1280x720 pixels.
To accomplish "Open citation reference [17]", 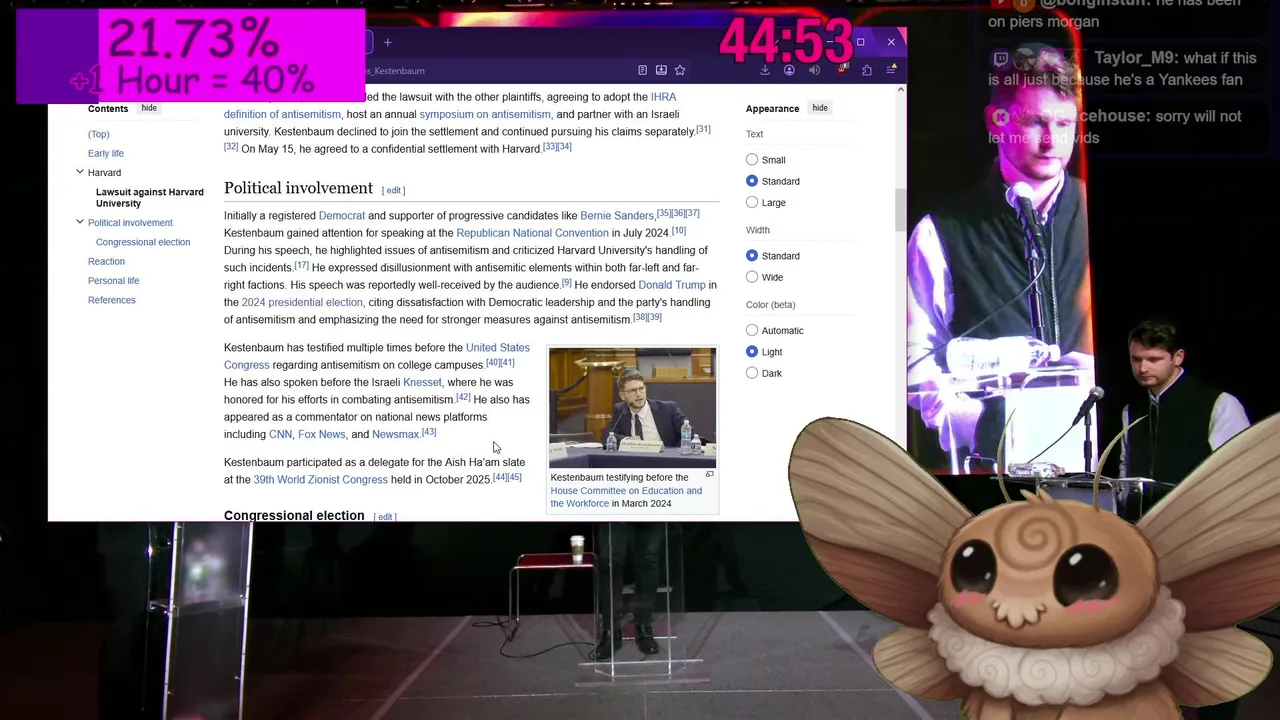I will coord(301,265).
